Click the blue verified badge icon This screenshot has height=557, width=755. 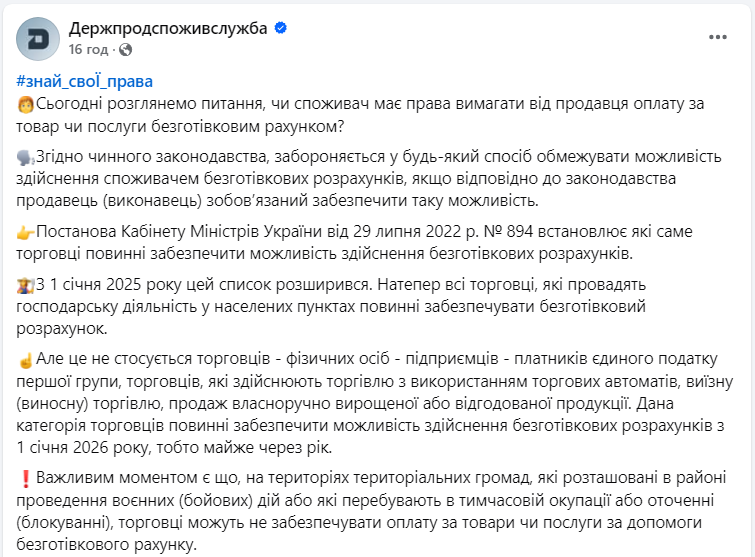tap(282, 28)
